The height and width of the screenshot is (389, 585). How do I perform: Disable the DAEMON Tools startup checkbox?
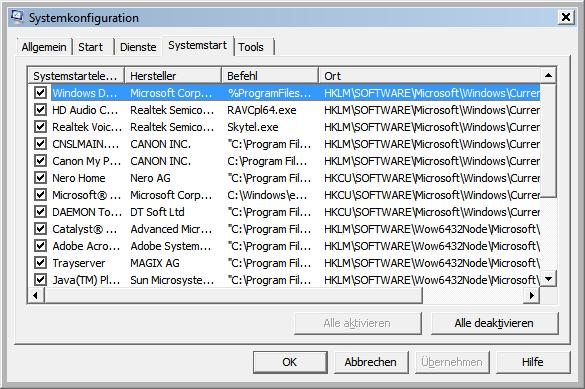coord(40,211)
